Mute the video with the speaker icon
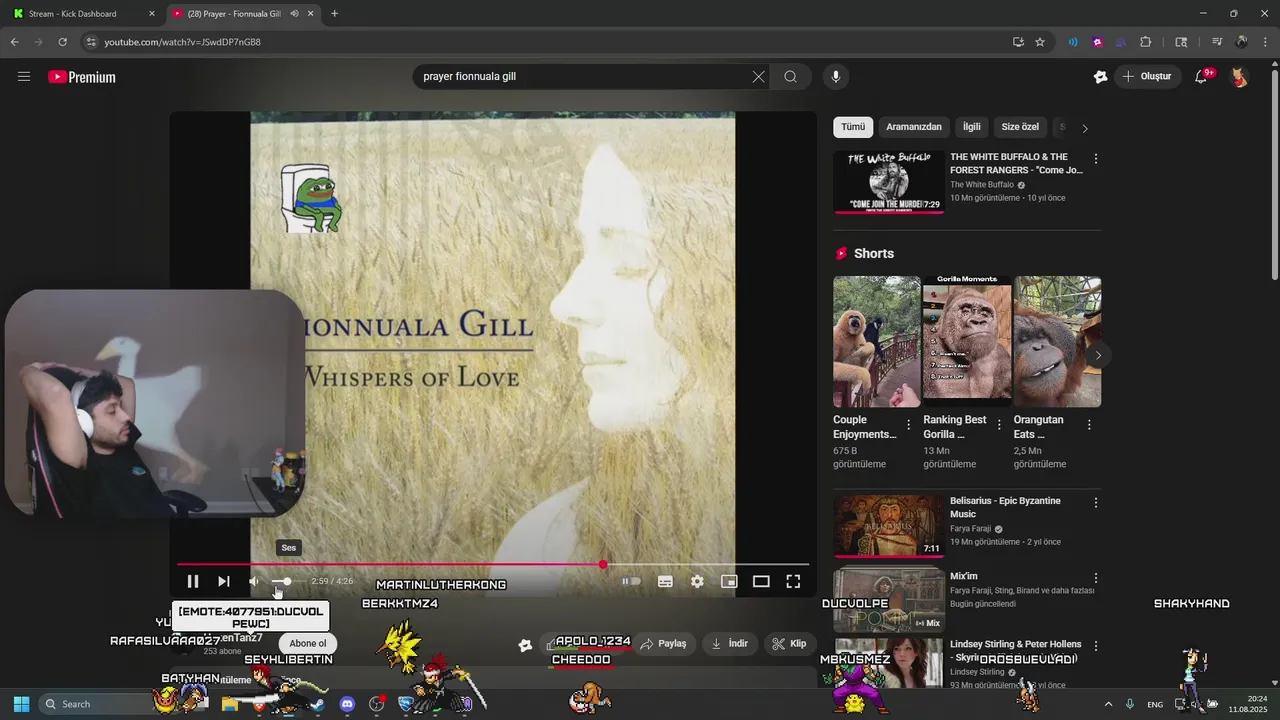 click(x=254, y=581)
